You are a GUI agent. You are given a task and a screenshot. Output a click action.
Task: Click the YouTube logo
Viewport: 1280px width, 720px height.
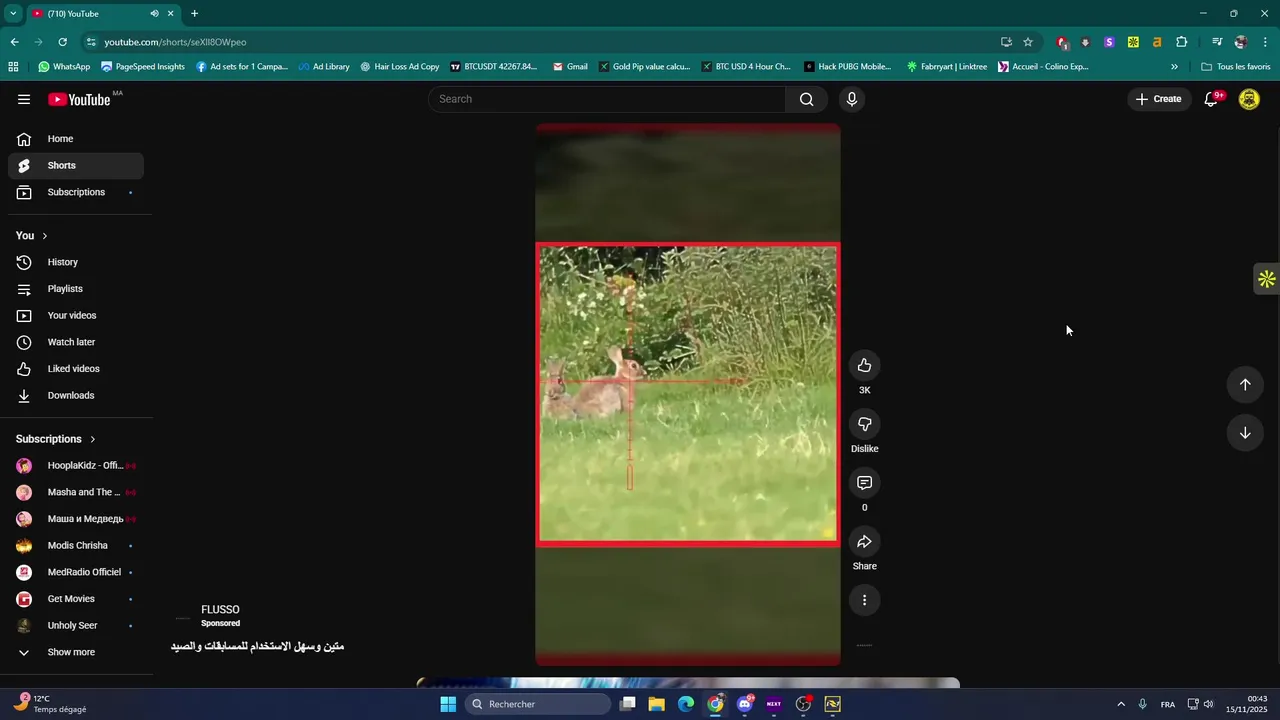[x=79, y=99]
